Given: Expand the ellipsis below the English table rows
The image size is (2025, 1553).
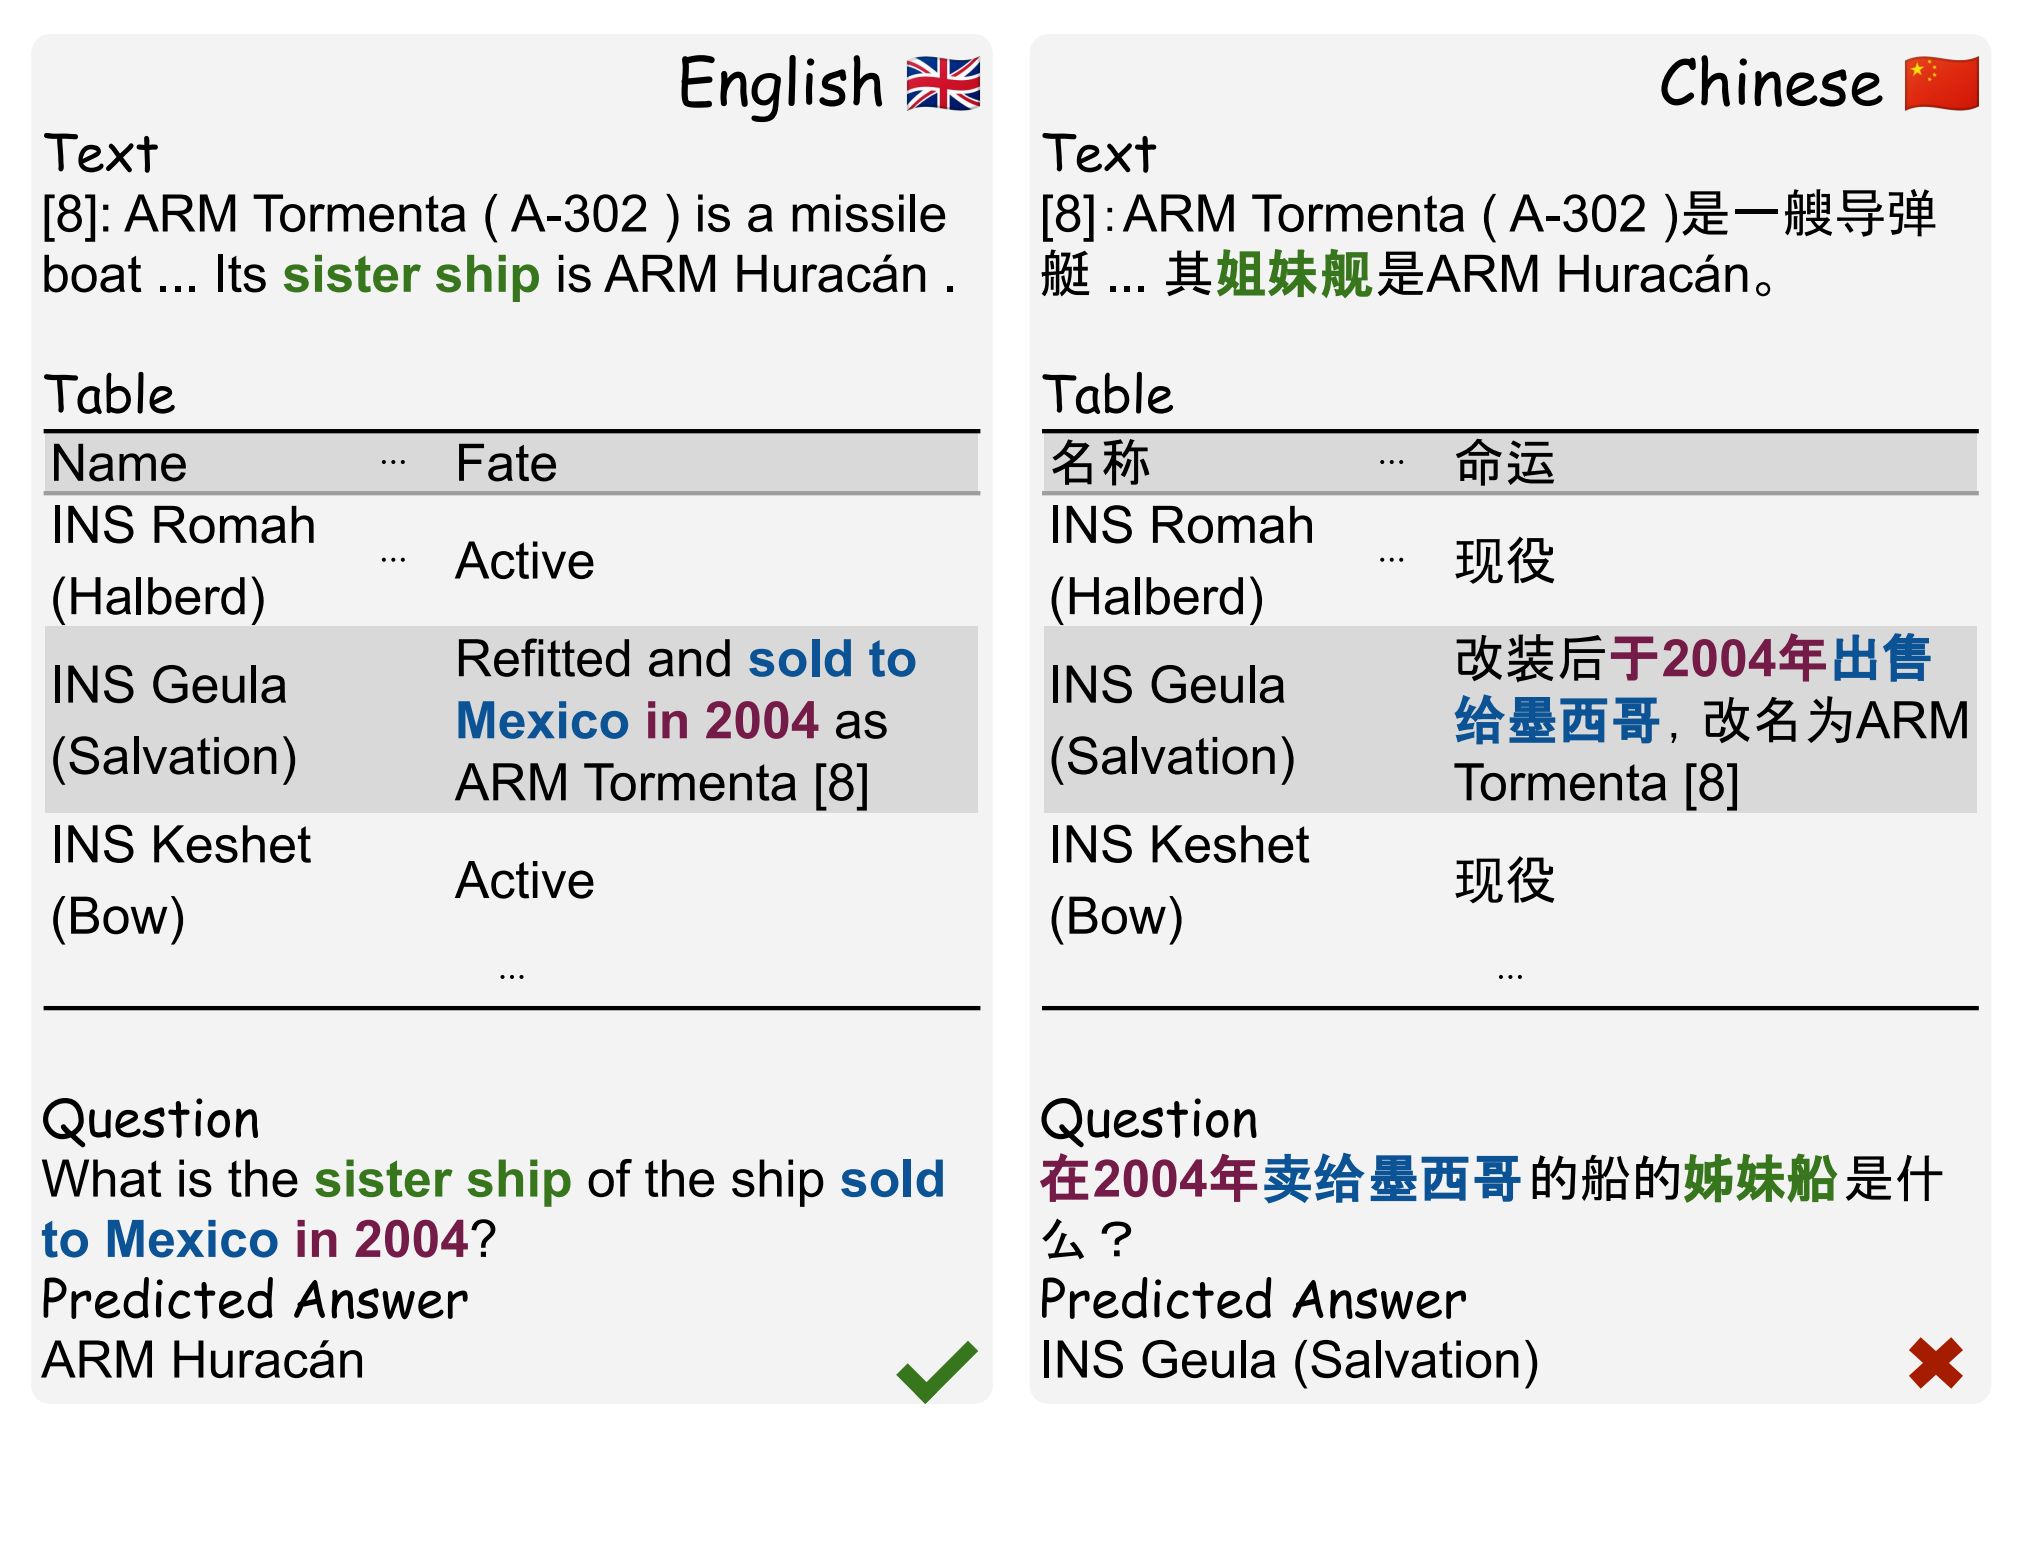Looking at the screenshot, I should [511, 975].
